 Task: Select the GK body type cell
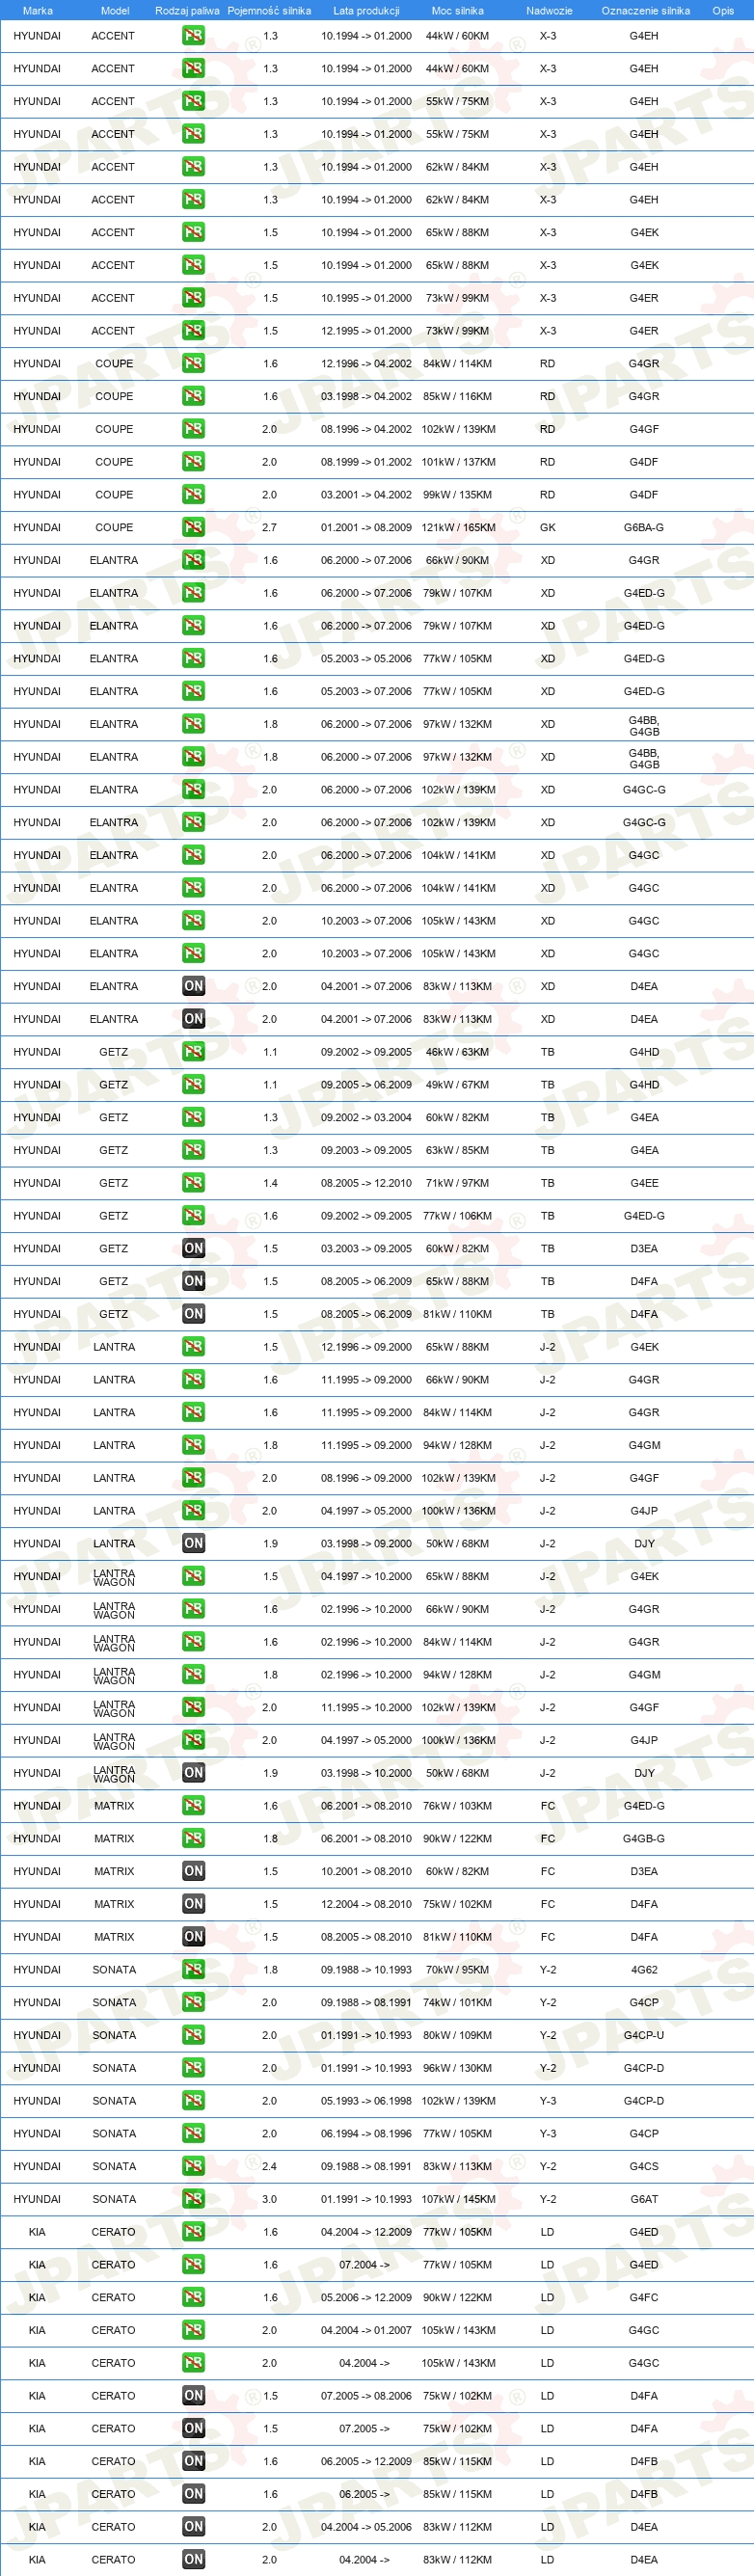click(x=548, y=527)
